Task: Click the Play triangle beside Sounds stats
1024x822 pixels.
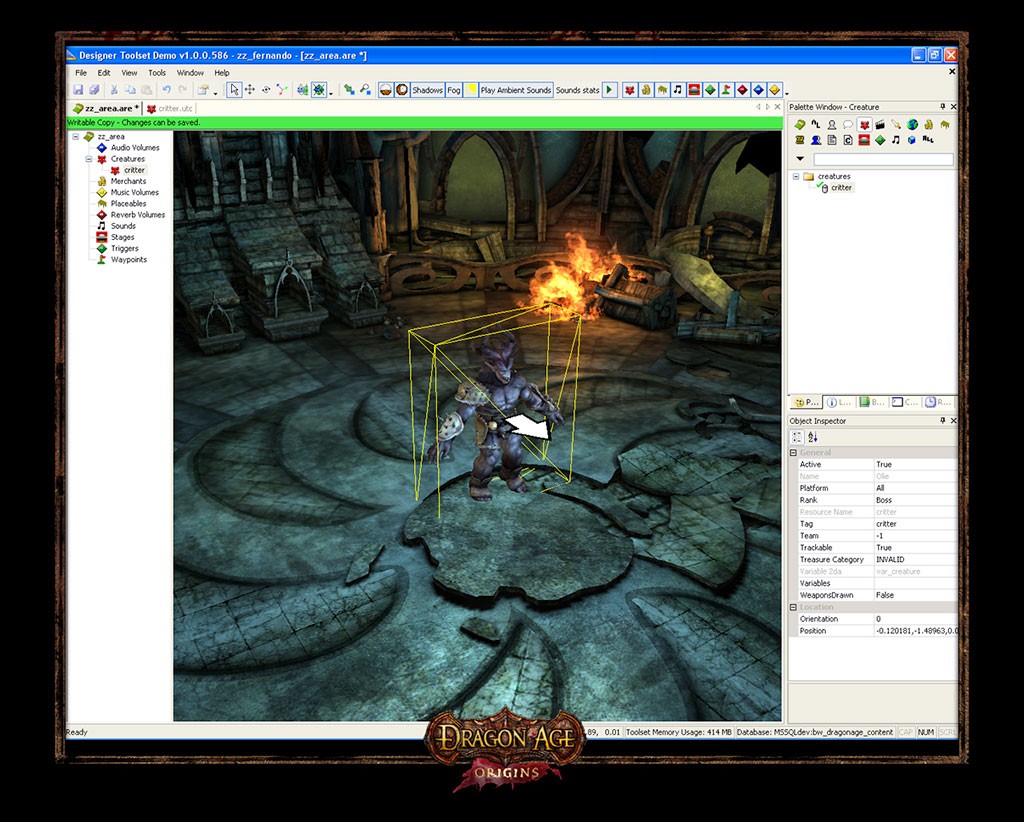Action: (609, 90)
